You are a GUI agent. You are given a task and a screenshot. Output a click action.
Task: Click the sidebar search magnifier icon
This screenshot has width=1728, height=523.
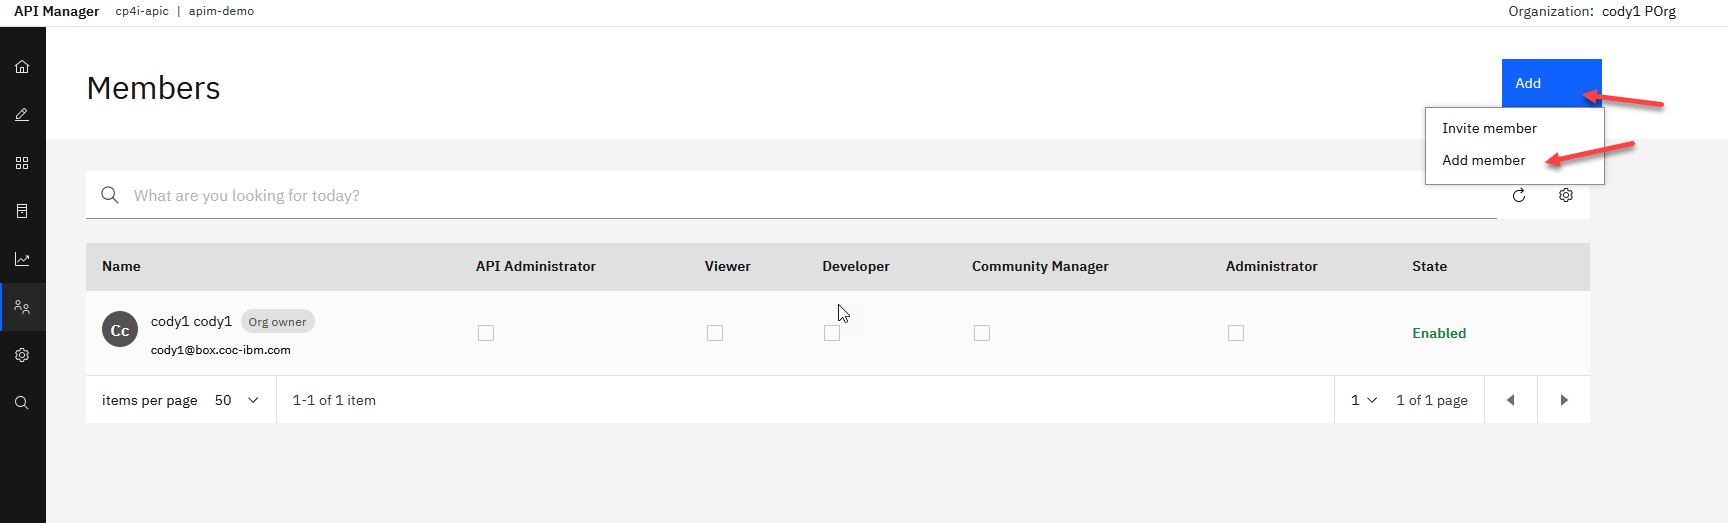pos(22,403)
